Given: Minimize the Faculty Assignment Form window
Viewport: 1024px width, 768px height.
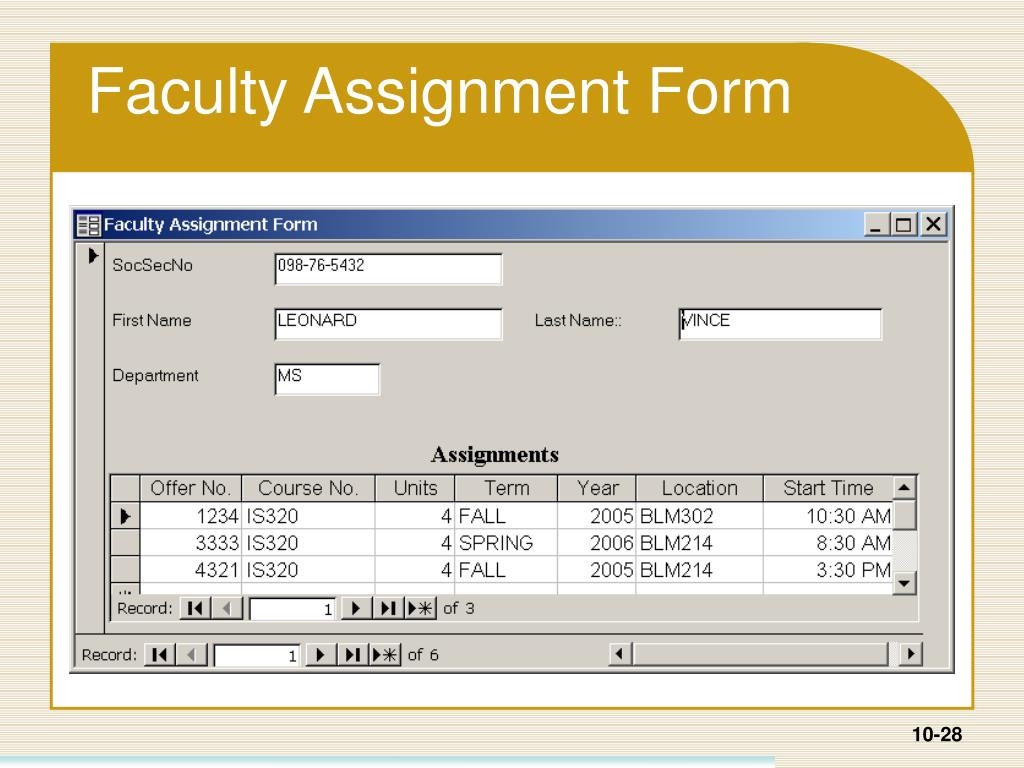Looking at the screenshot, I should click(875, 225).
